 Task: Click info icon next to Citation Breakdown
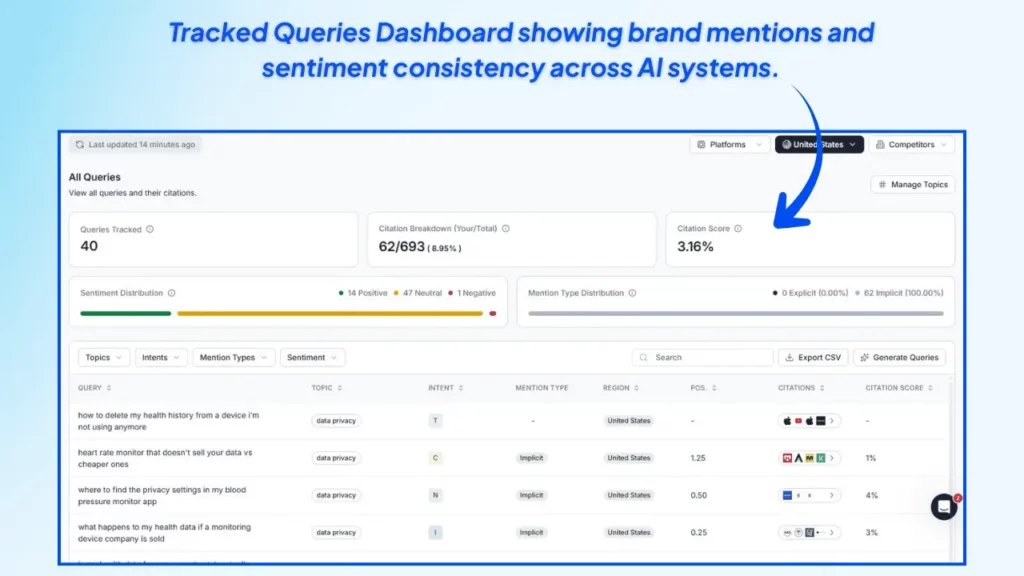[x=505, y=229]
